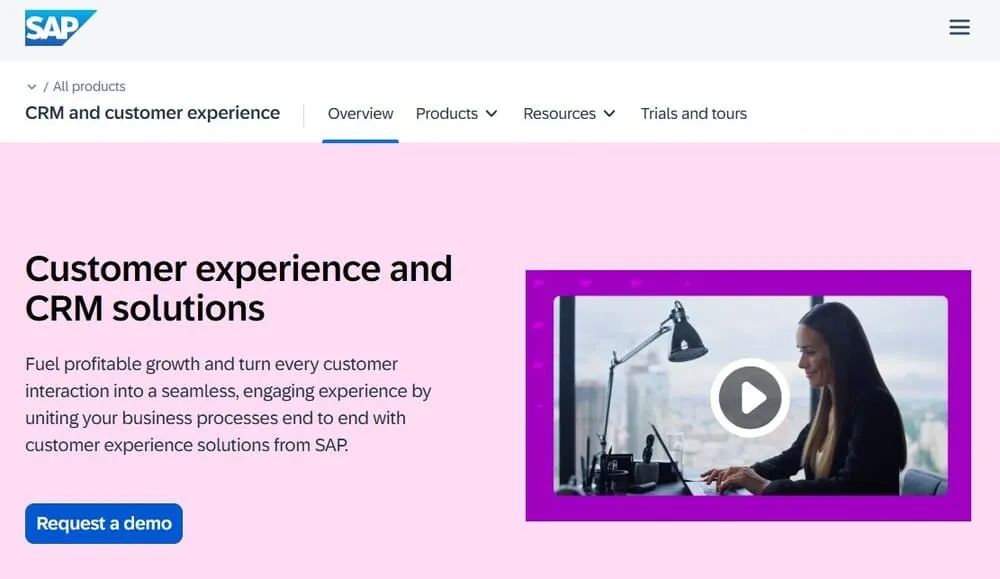Screen dimensions: 1000x579
Task: Click the Request a demo button
Action: (x=103, y=523)
